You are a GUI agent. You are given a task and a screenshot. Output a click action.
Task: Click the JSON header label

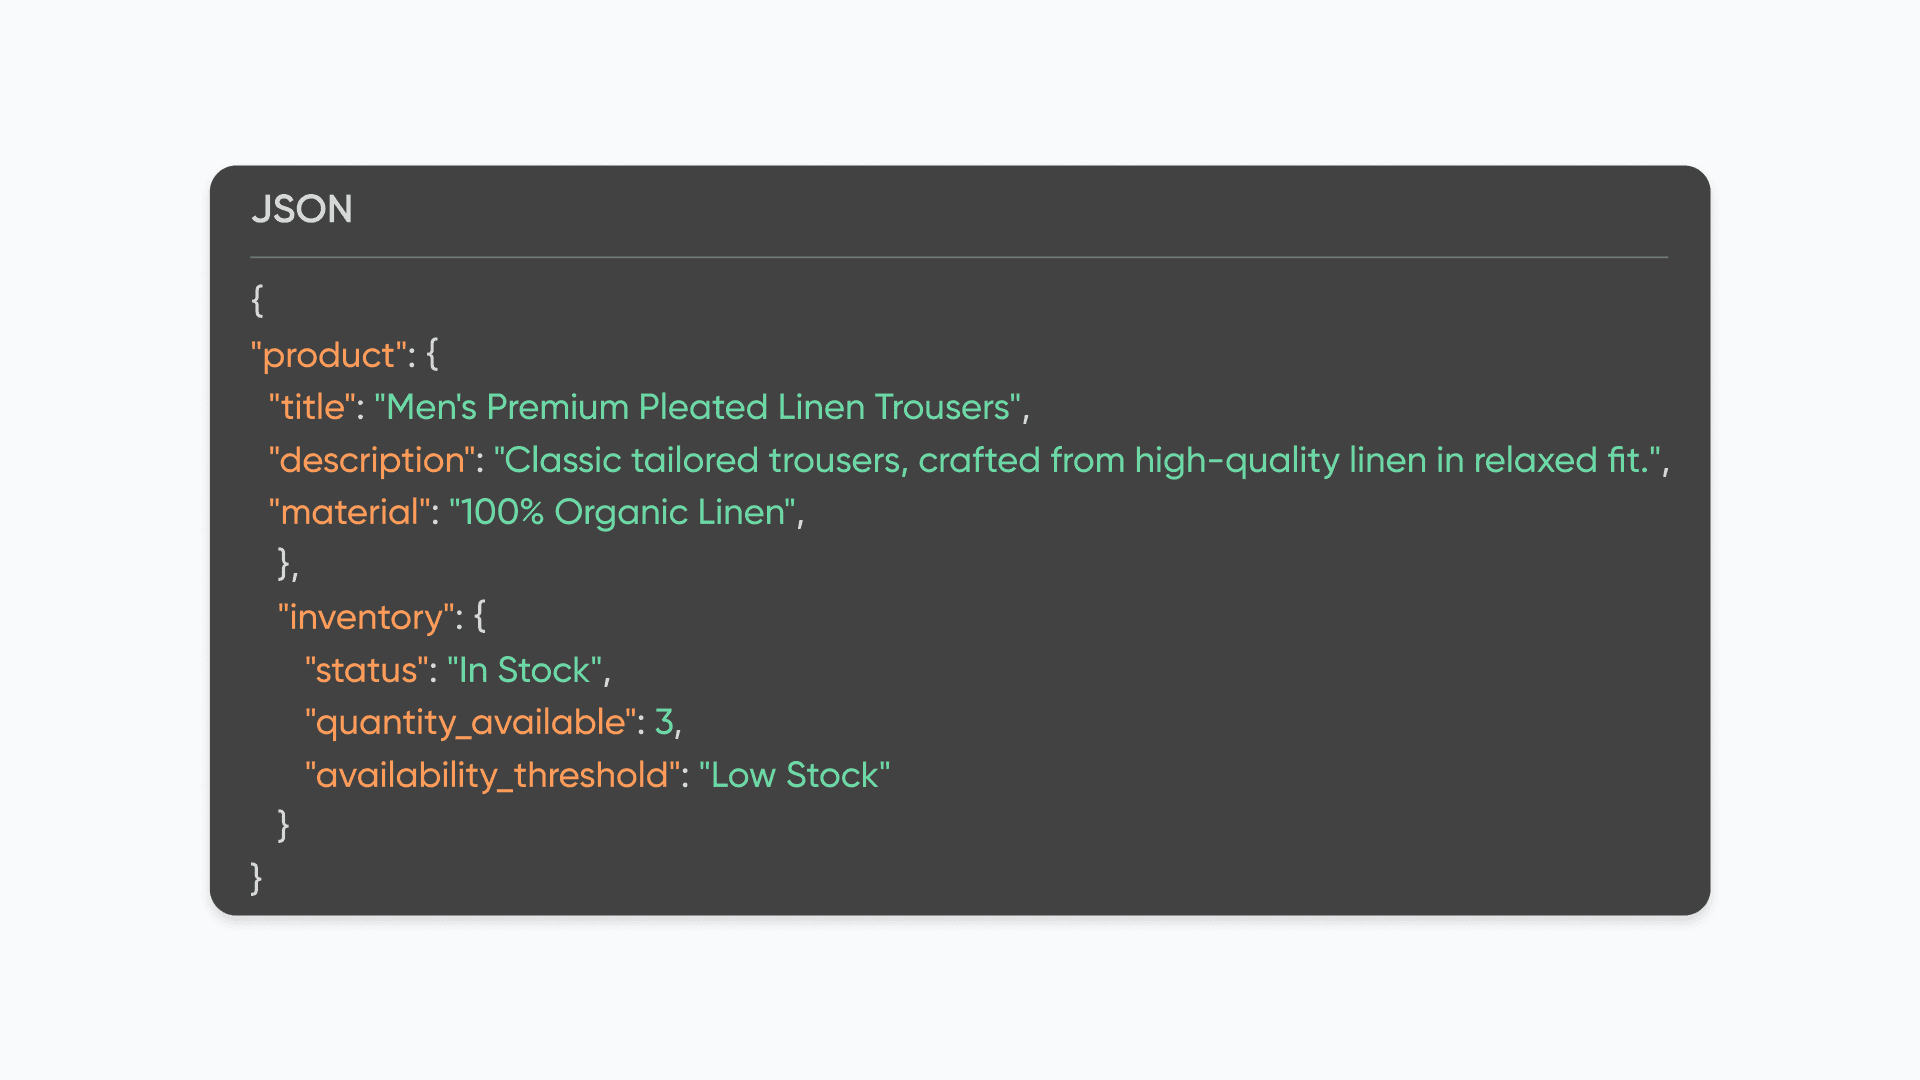(x=301, y=209)
